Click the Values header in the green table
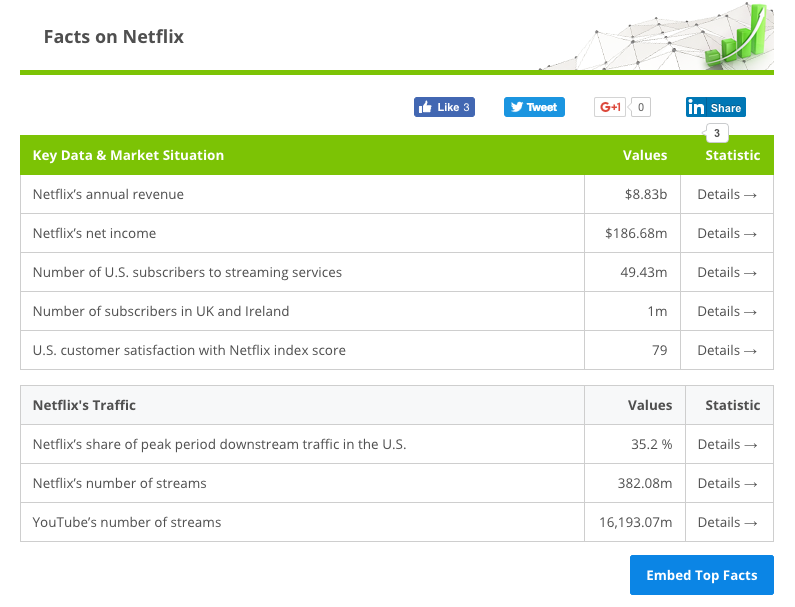 click(x=645, y=155)
